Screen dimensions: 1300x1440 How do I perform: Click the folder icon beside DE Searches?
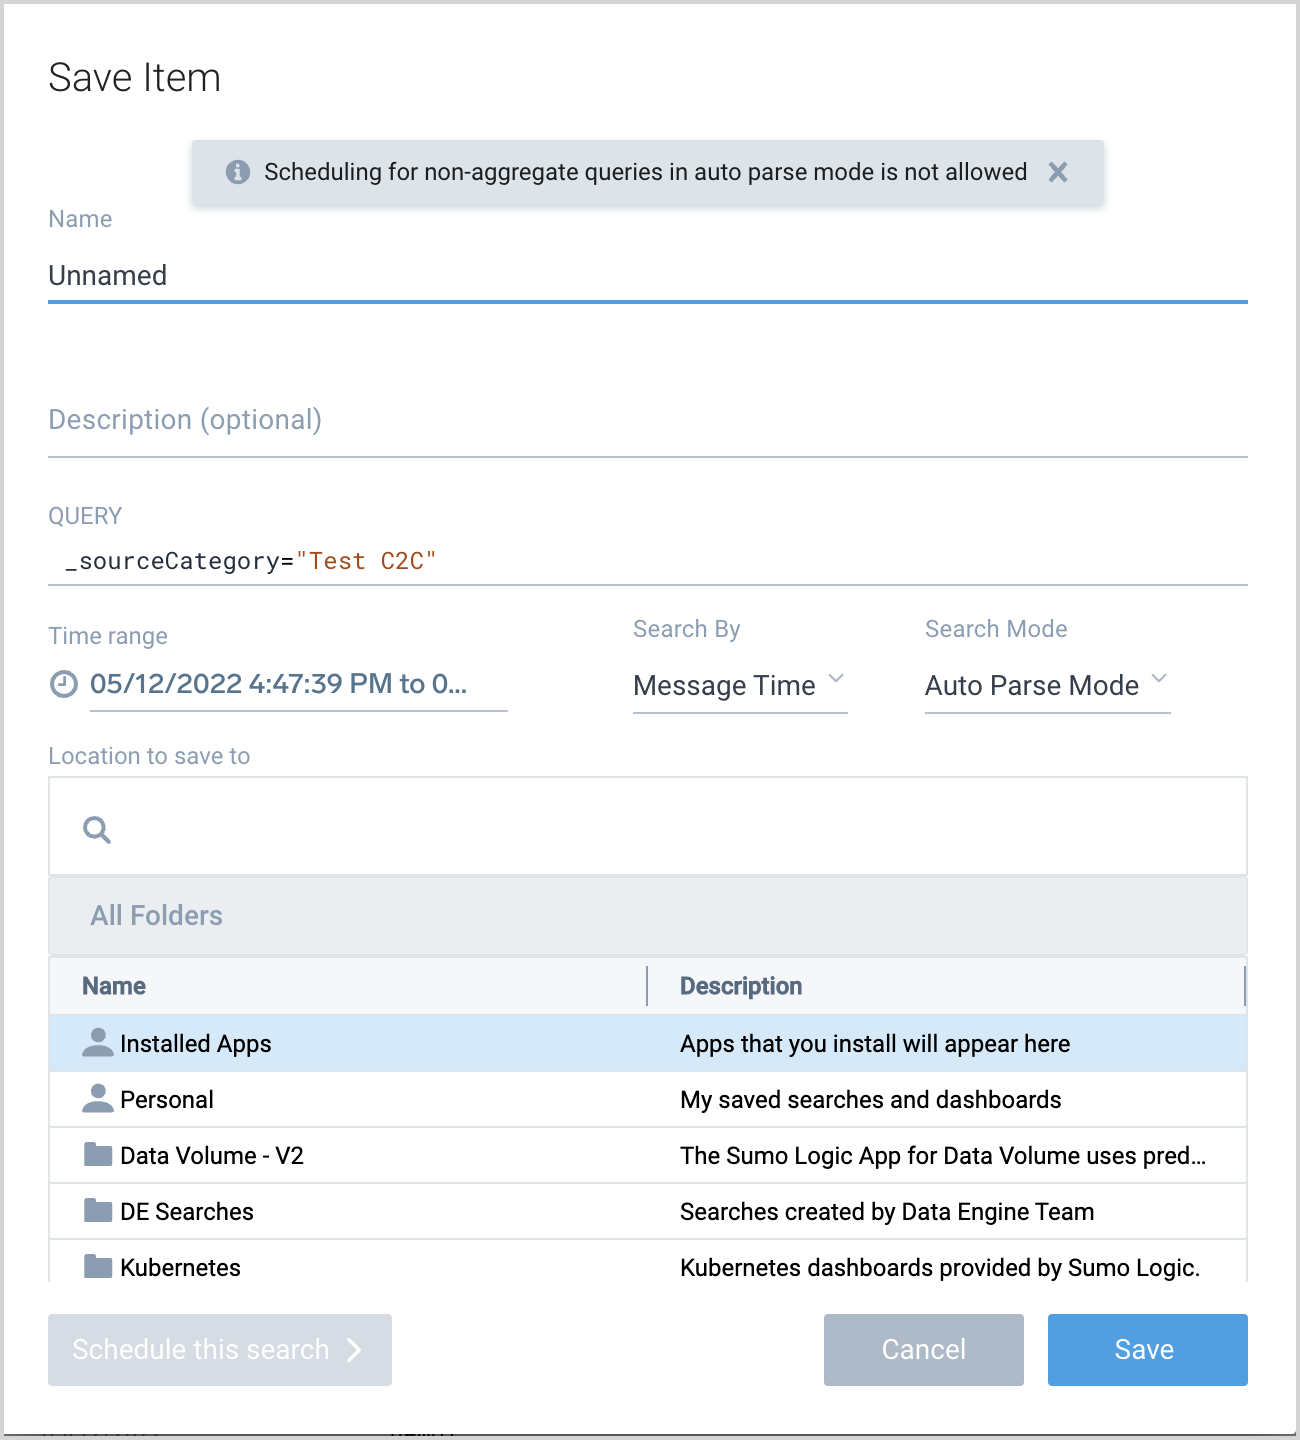pyautogui.click(x=97, y=1209)
